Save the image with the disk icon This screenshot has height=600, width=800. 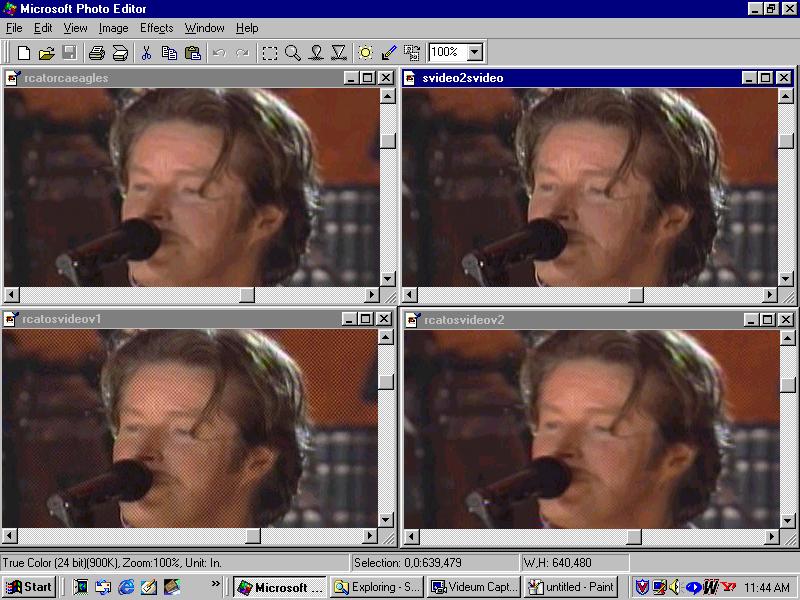[69, 52]
